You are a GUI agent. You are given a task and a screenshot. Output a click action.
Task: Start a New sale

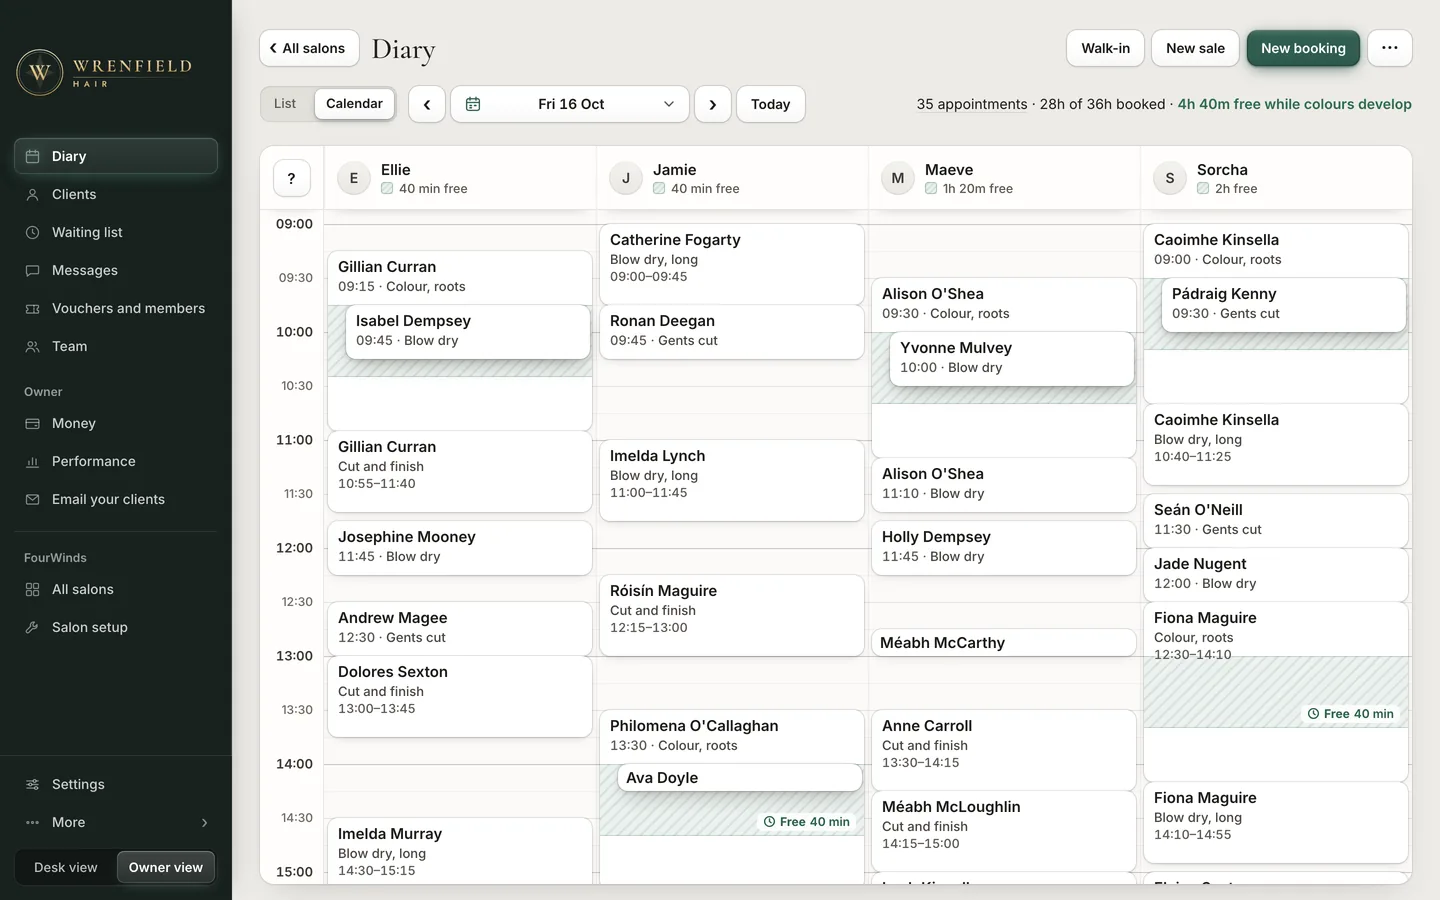point(1195,48)
